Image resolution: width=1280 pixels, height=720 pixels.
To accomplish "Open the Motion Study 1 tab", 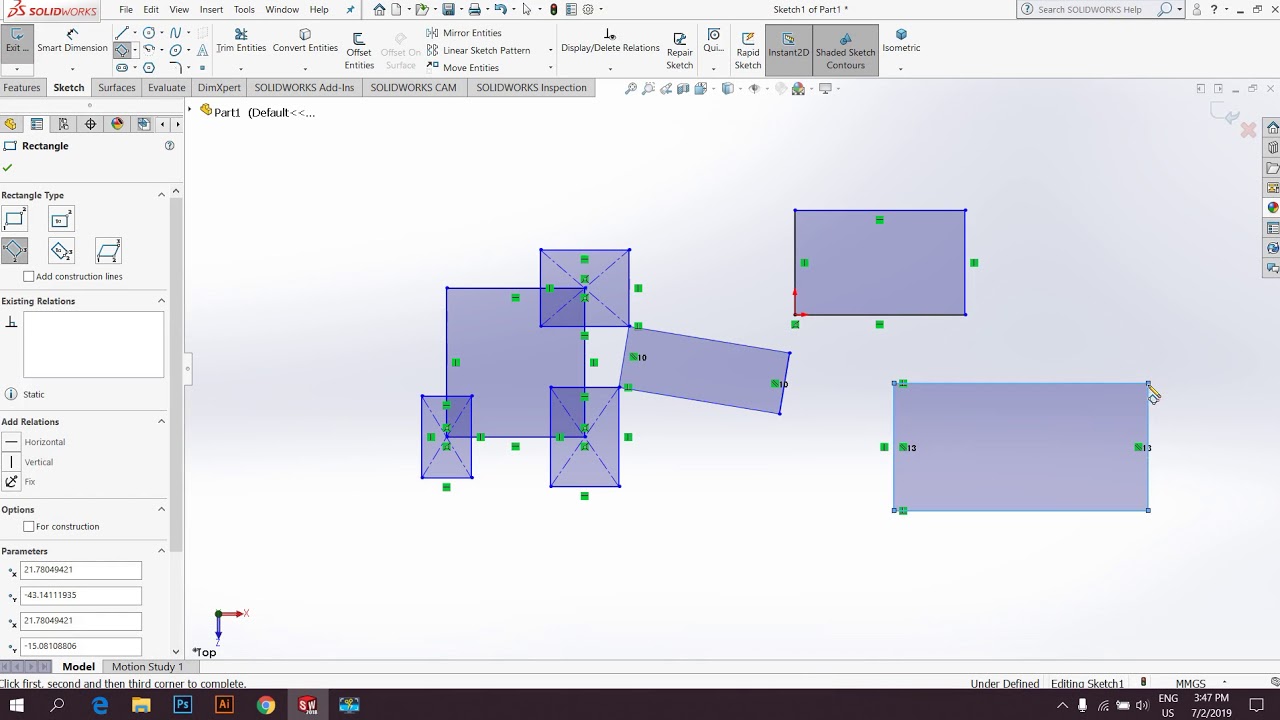I will pos(147,667).
